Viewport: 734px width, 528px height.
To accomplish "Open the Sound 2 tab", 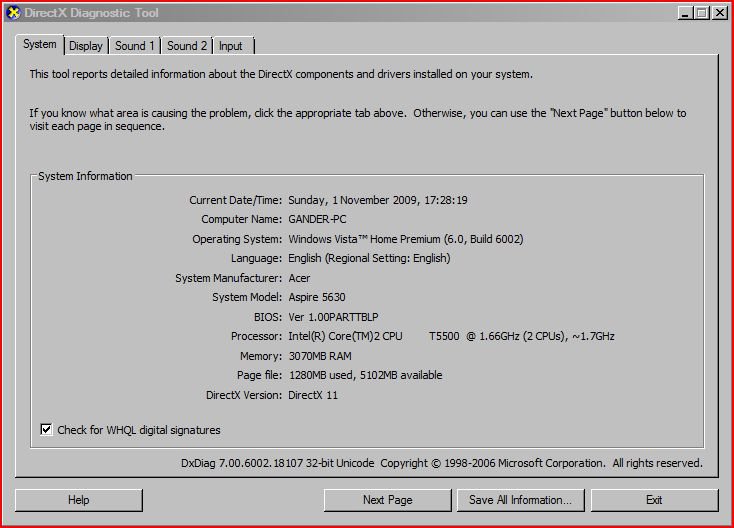I will click(x=187, y=46).
